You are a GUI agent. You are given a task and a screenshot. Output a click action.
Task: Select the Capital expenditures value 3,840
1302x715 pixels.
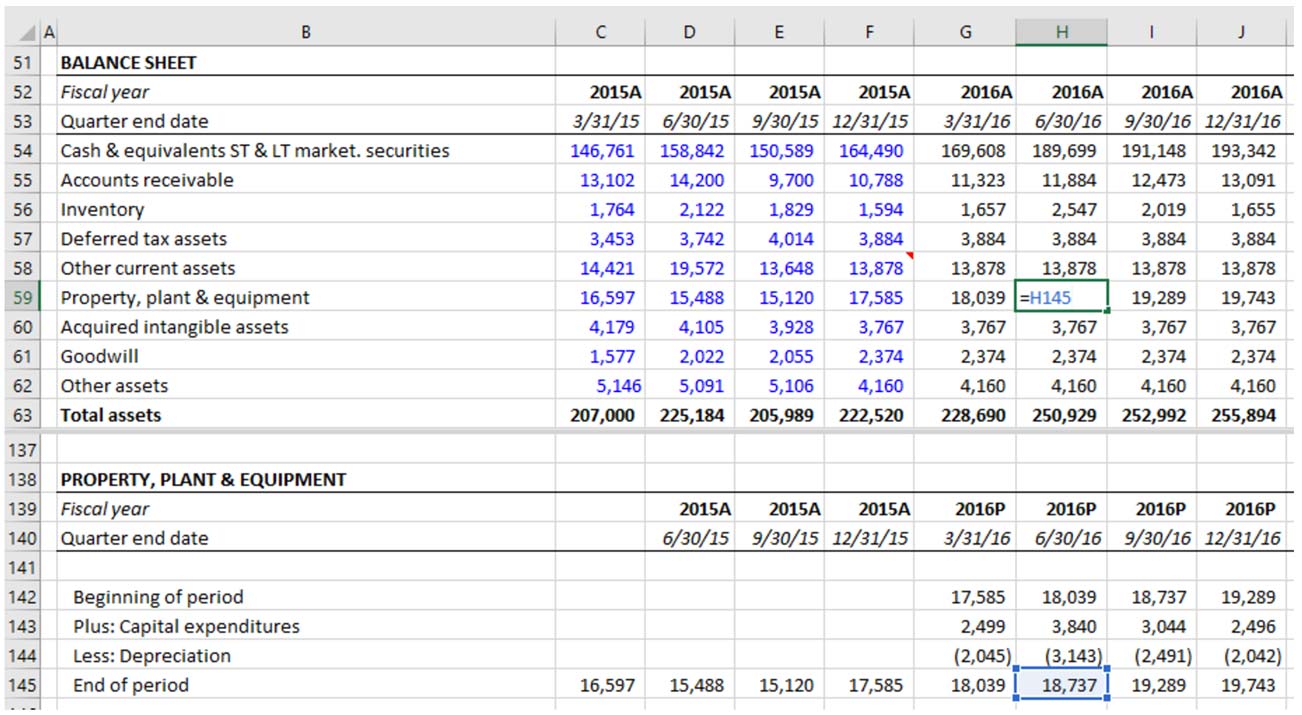pyautogui.click(x=1062, y=626)
